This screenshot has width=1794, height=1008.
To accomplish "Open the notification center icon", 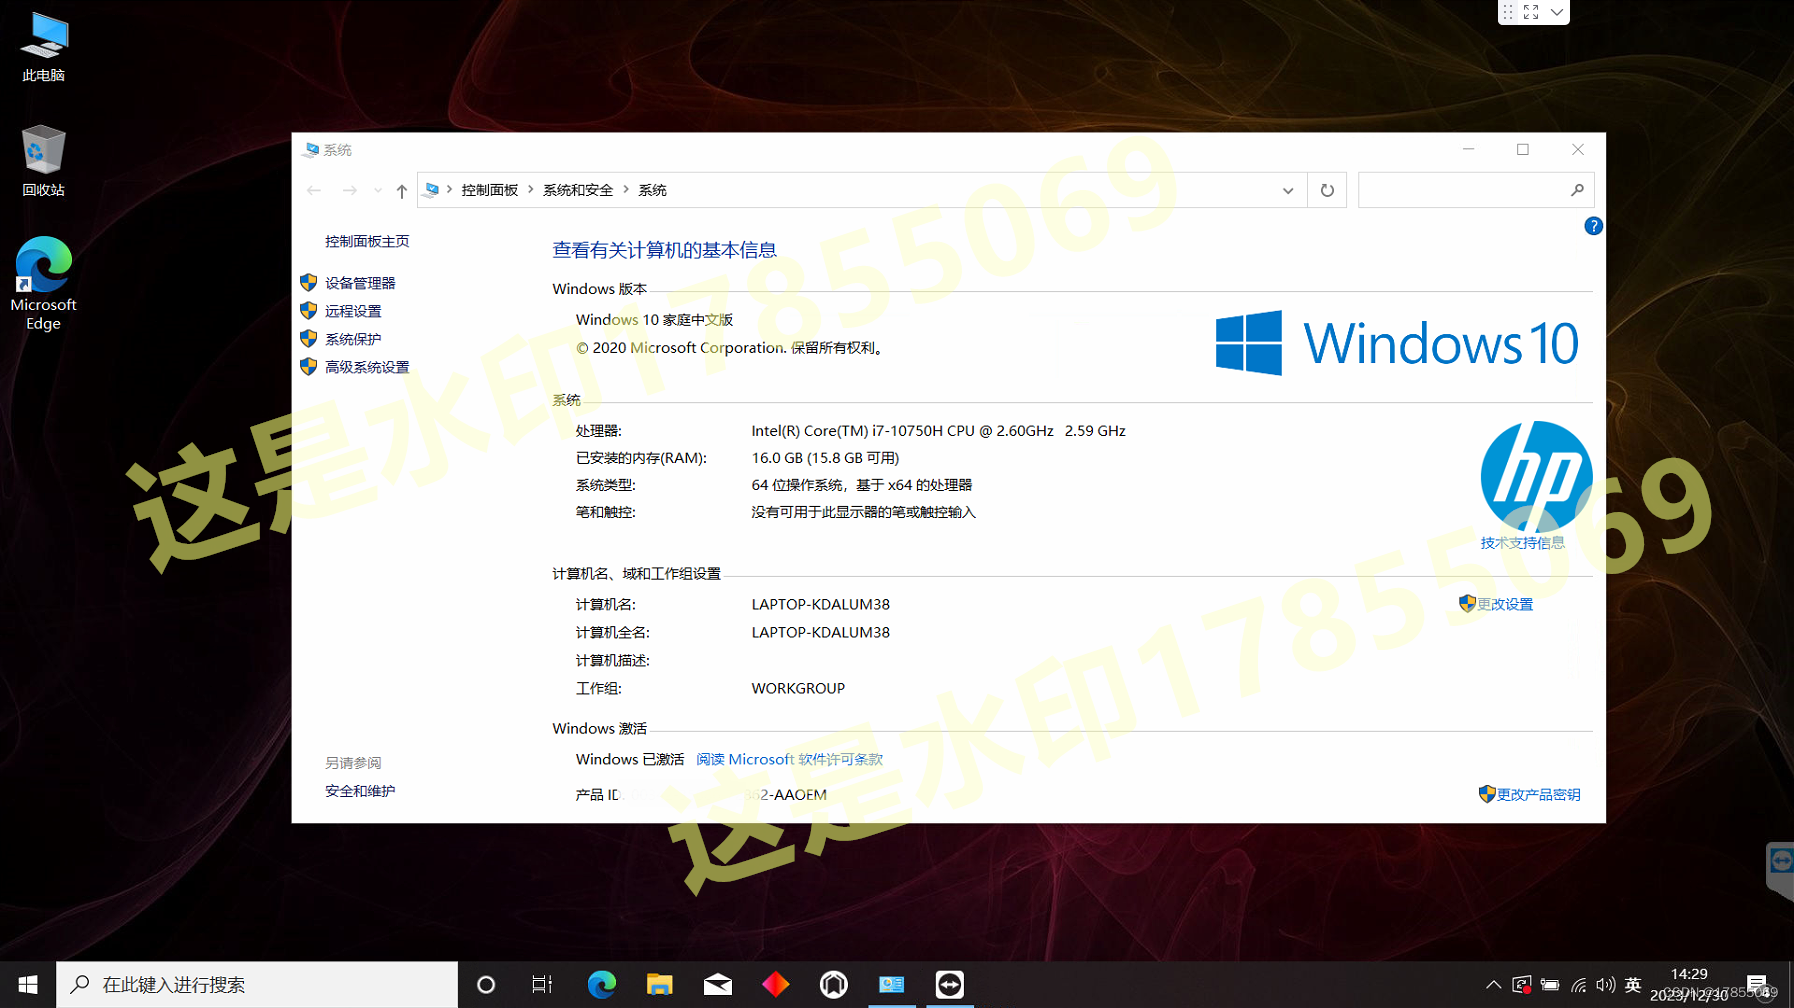I will tap(1757, 985).
